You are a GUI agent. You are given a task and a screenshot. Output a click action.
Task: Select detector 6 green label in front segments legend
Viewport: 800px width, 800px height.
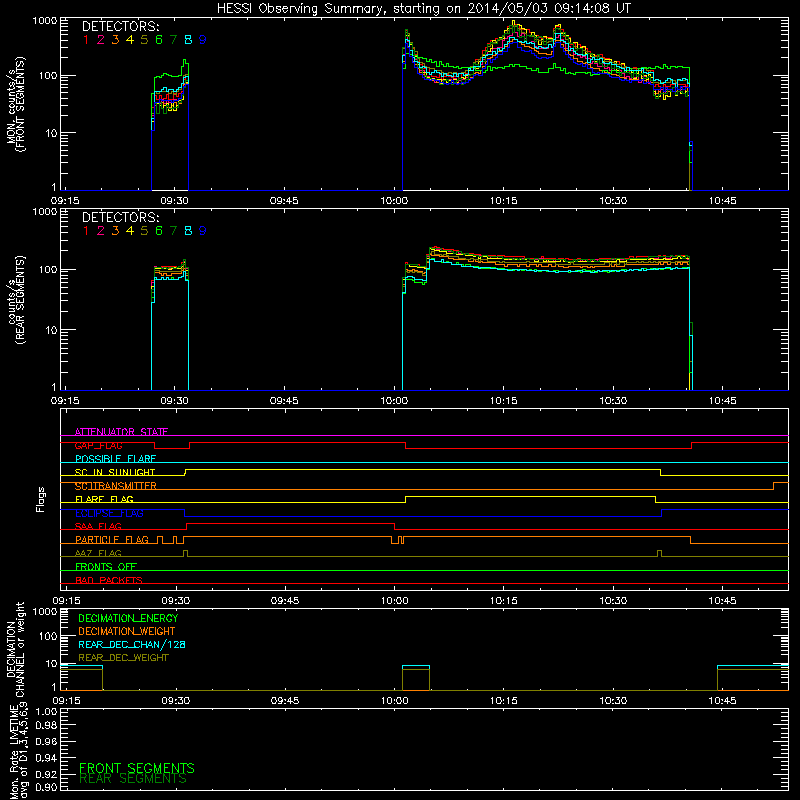tap(159, 40)
